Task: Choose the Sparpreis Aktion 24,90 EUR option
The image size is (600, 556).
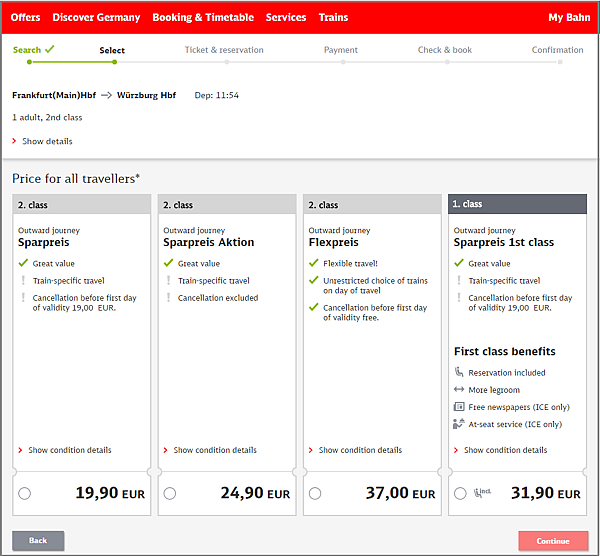Action: click(170, 493)
